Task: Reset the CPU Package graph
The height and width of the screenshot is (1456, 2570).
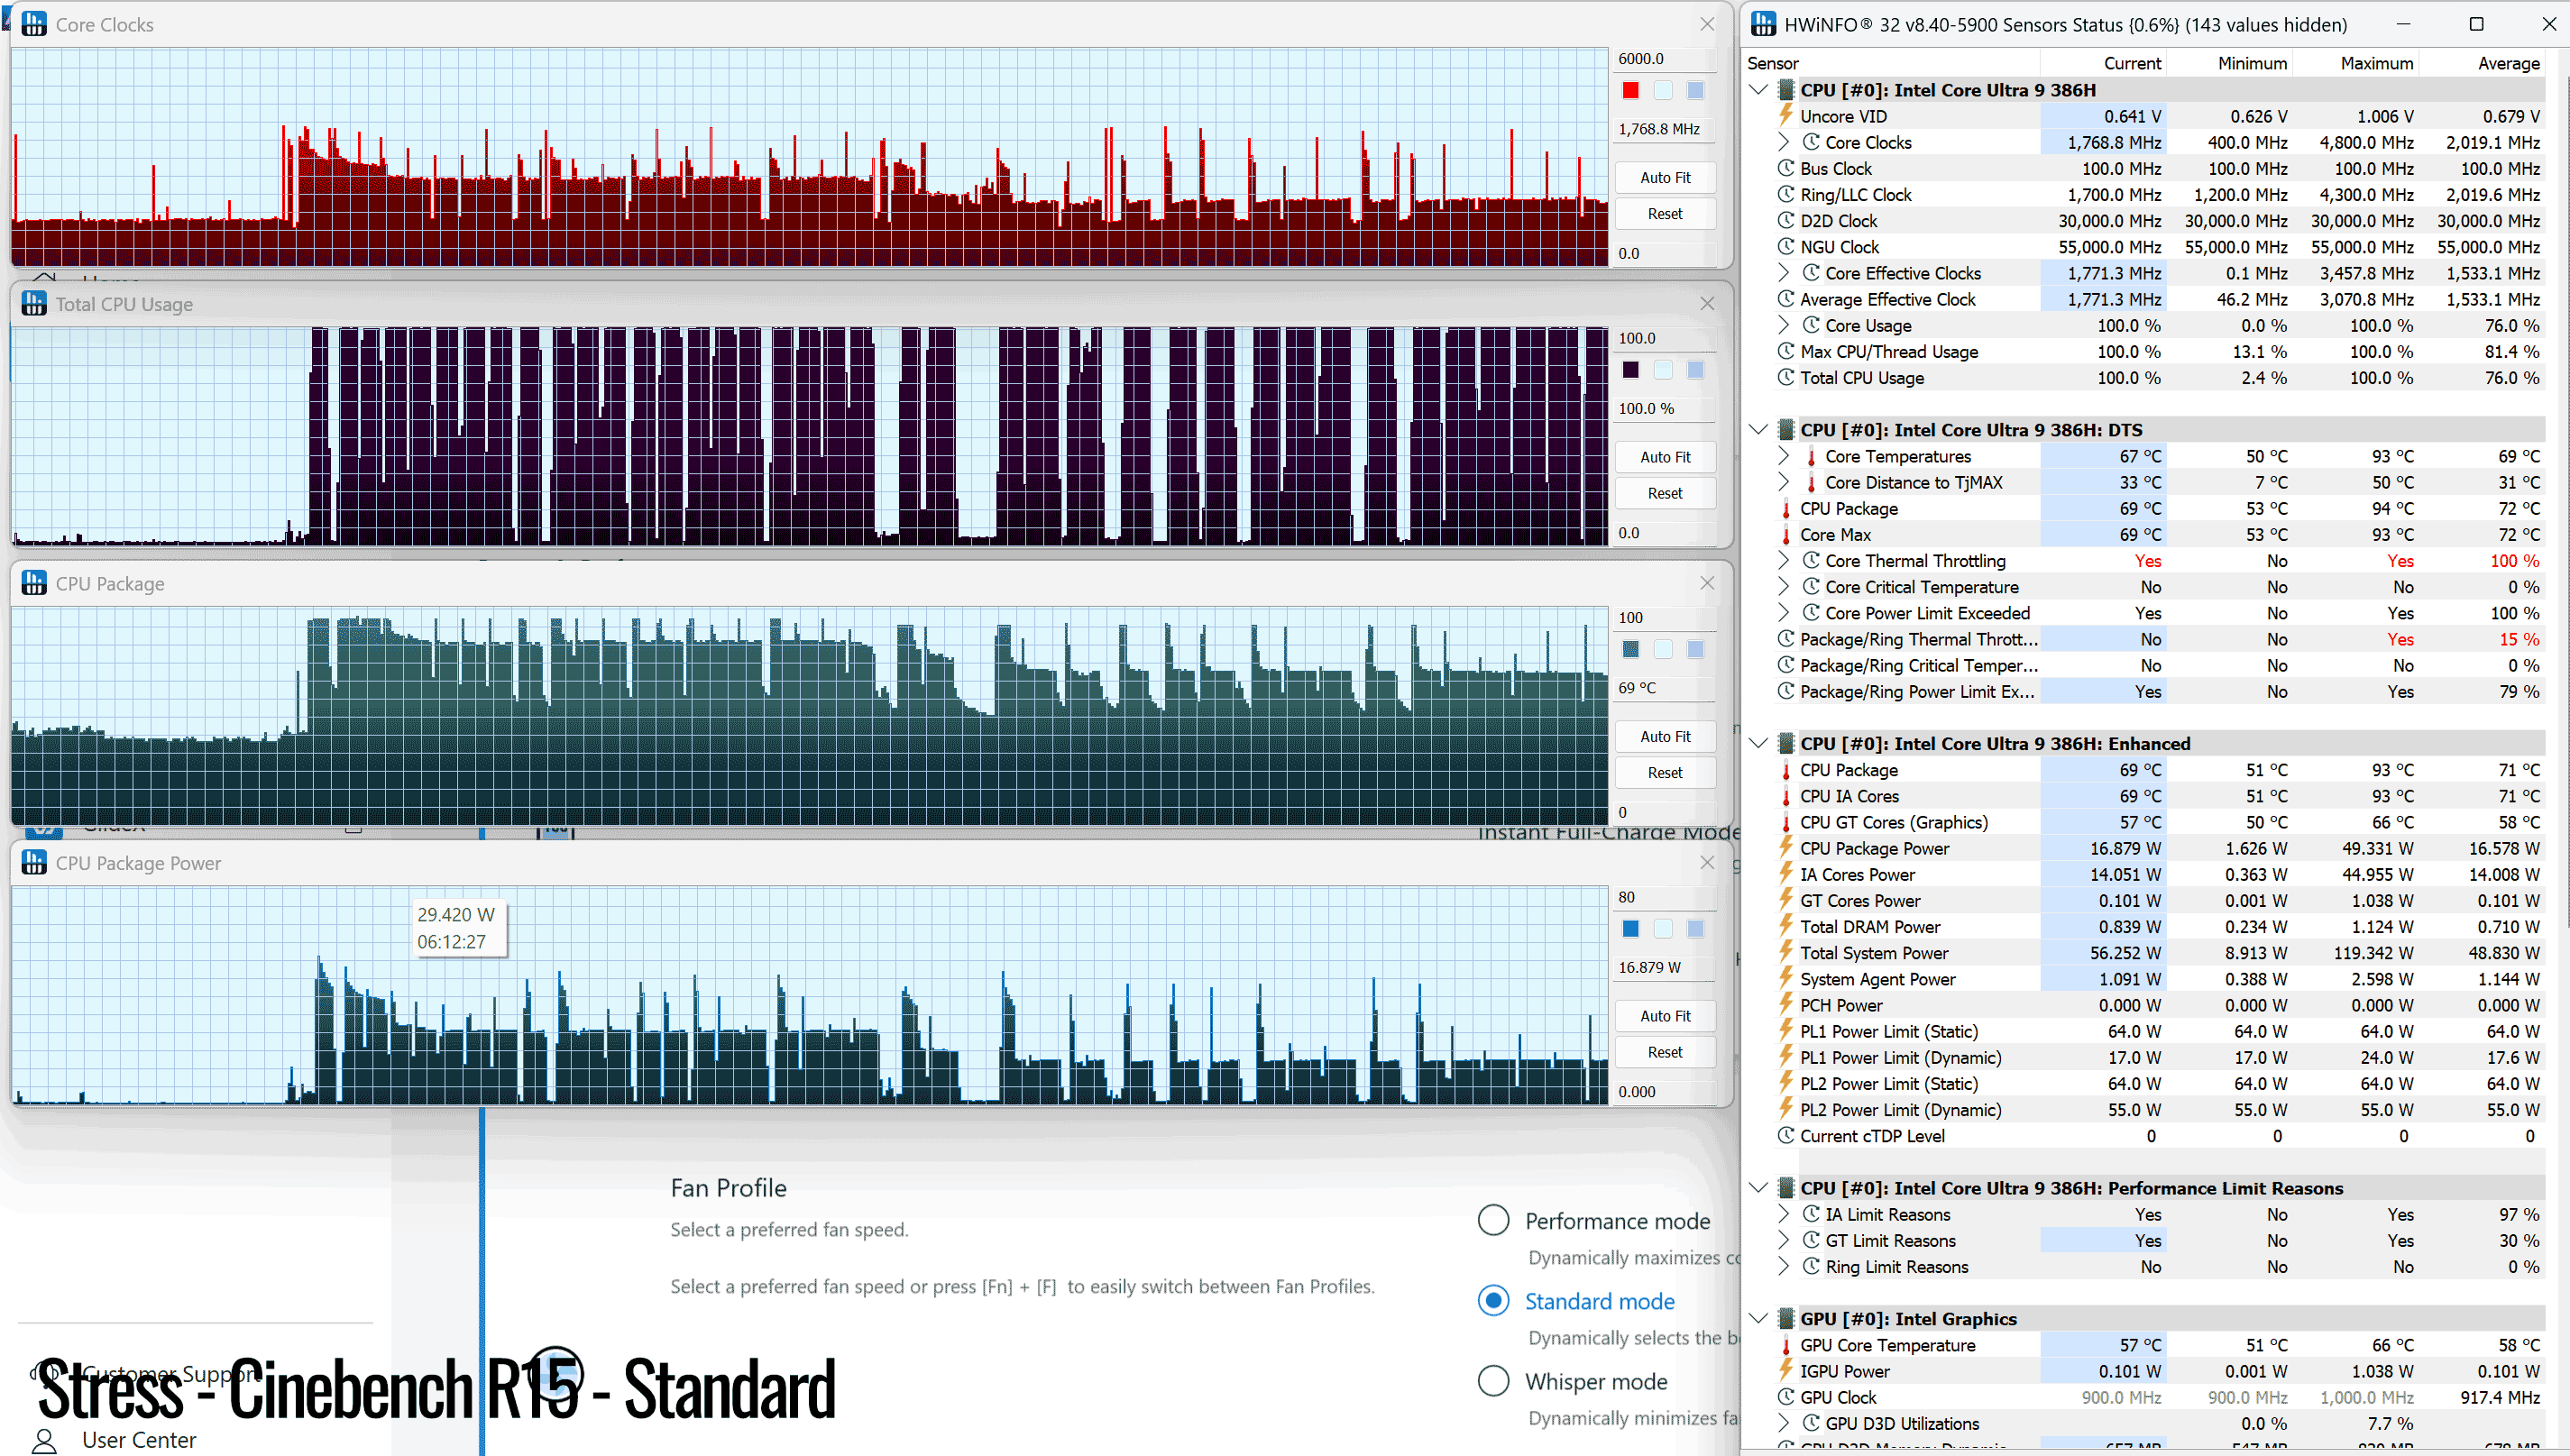Action: click(1665, 772)
